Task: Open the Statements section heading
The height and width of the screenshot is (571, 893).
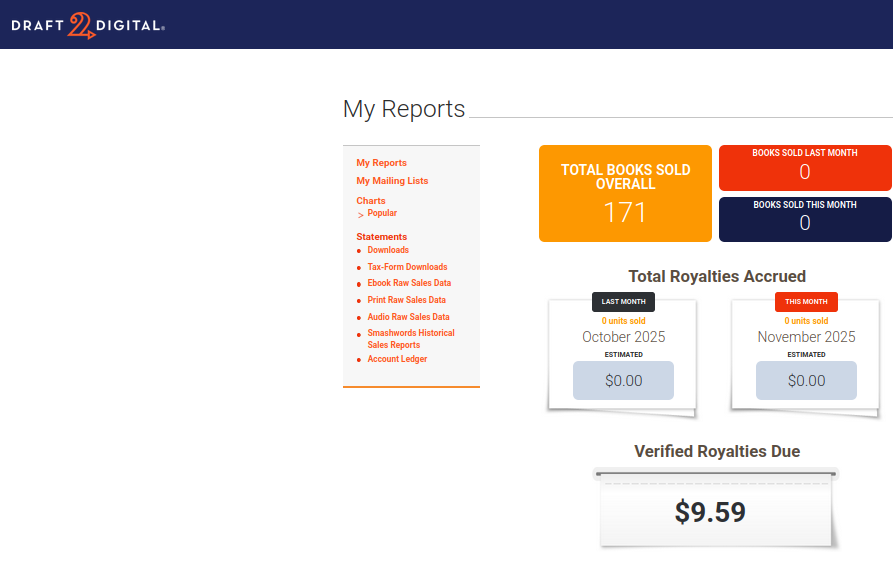Action: pyautogui.click(x=381, y=237)
